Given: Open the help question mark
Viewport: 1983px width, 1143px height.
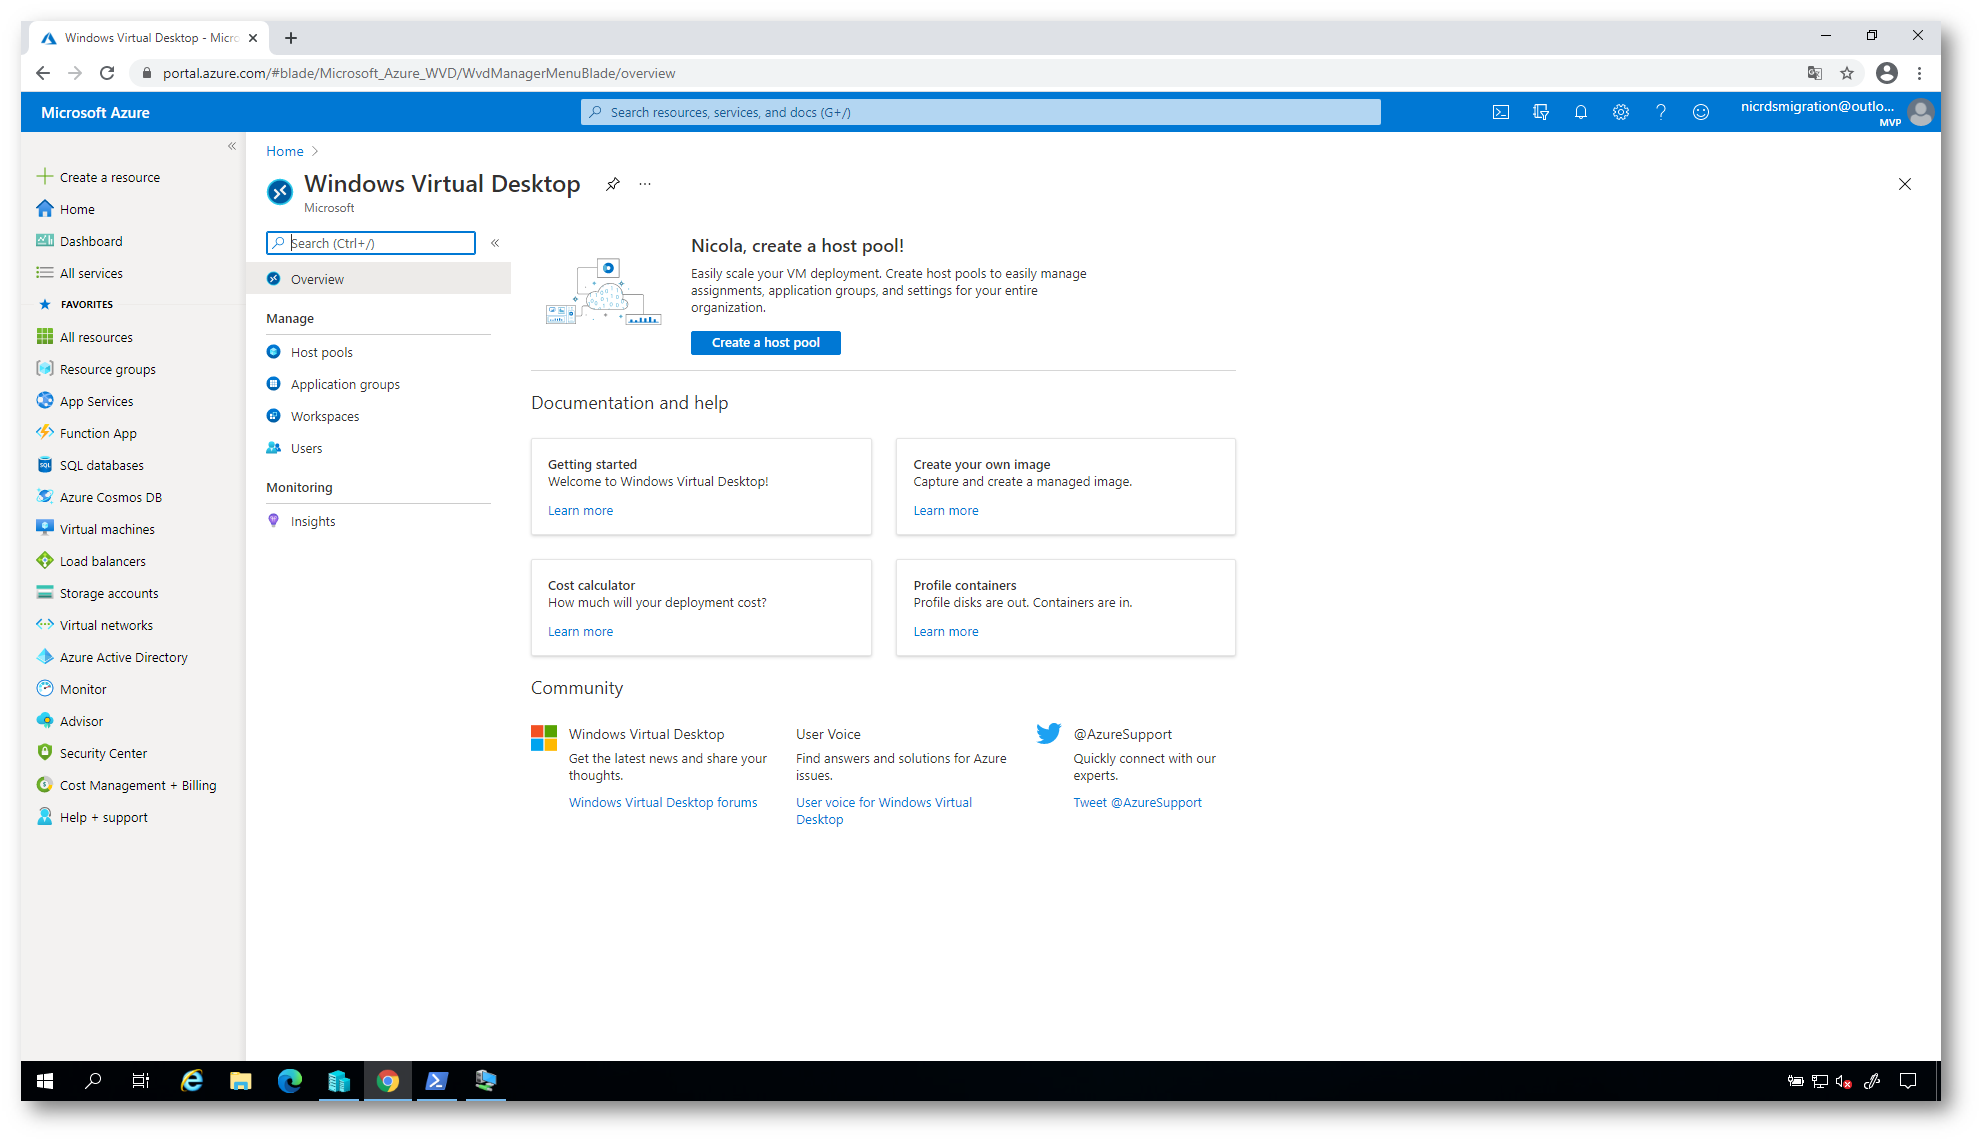Looking at the screenshot, I should 1660,112.
